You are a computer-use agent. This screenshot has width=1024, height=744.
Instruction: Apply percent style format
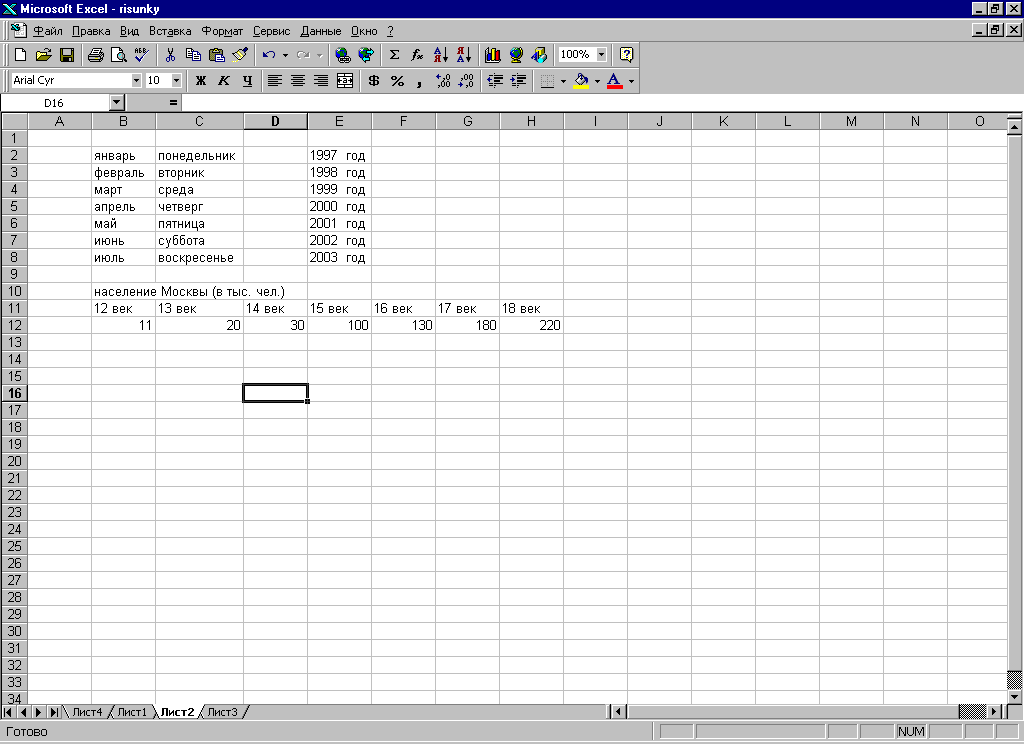point(397,81)
